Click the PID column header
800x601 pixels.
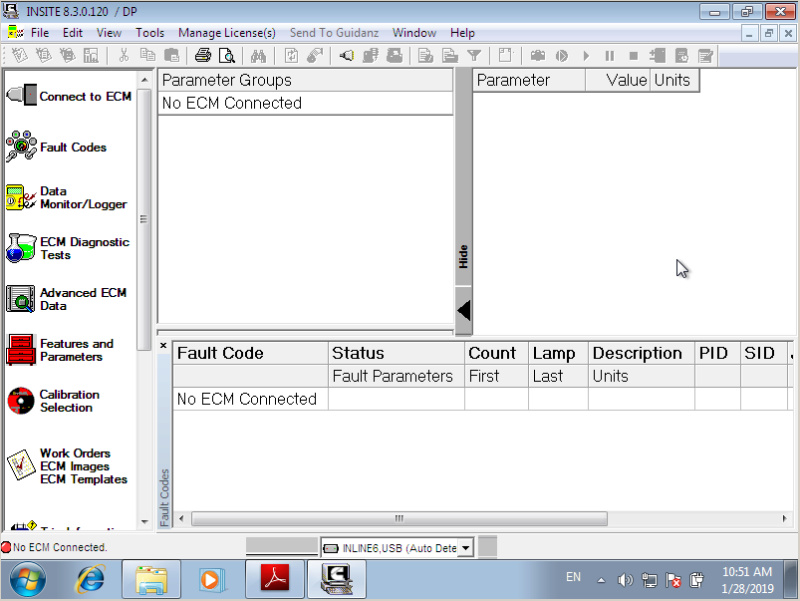pyautogui.click(x=717, y=353)
